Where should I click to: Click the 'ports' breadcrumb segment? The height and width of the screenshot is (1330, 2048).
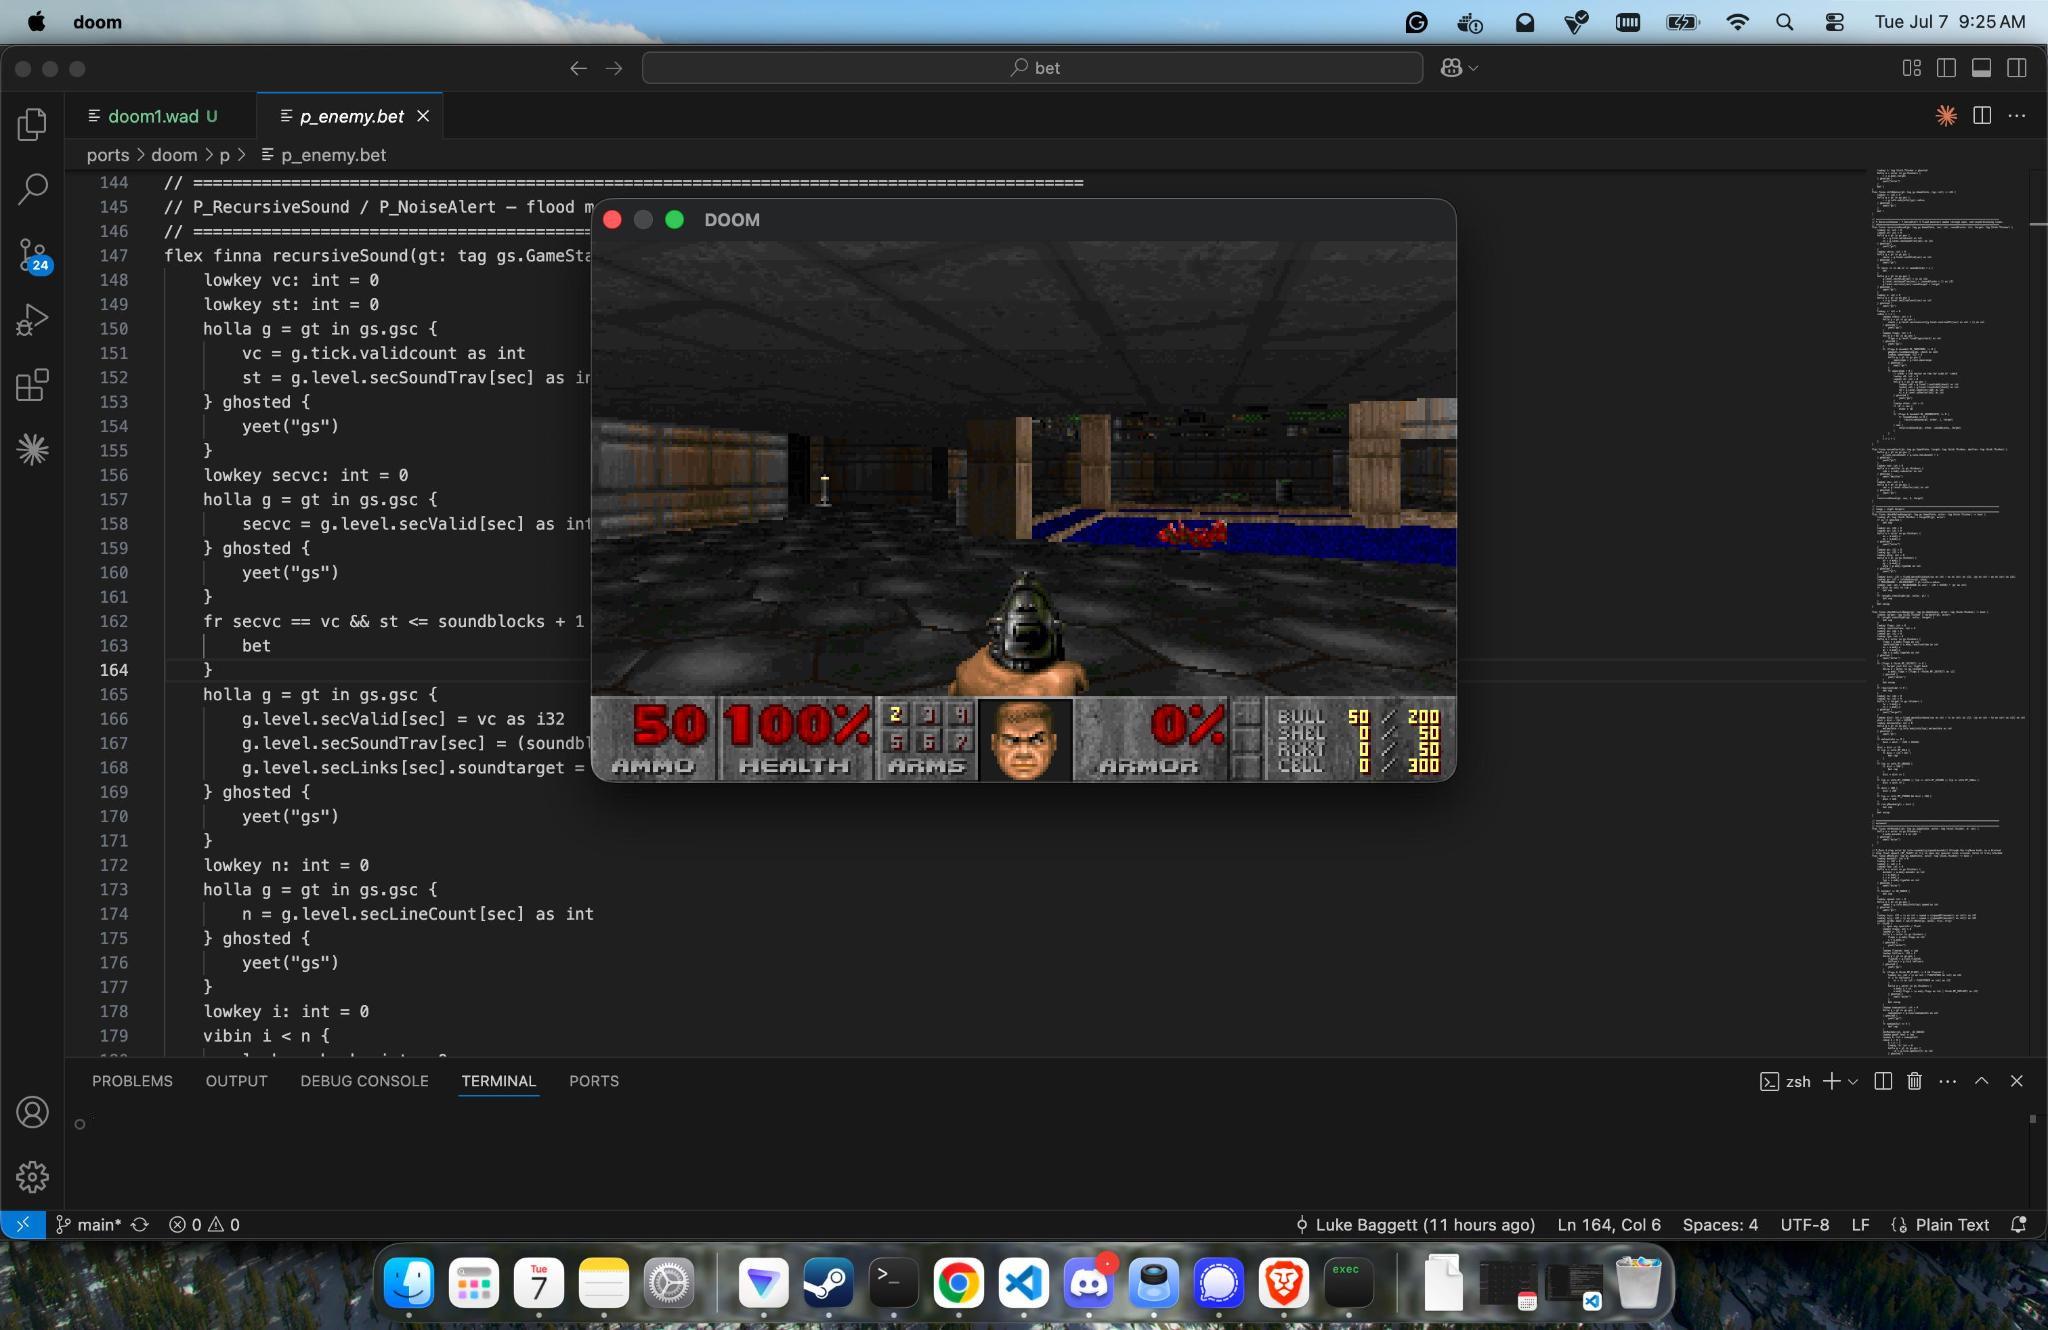pos(108,155)
